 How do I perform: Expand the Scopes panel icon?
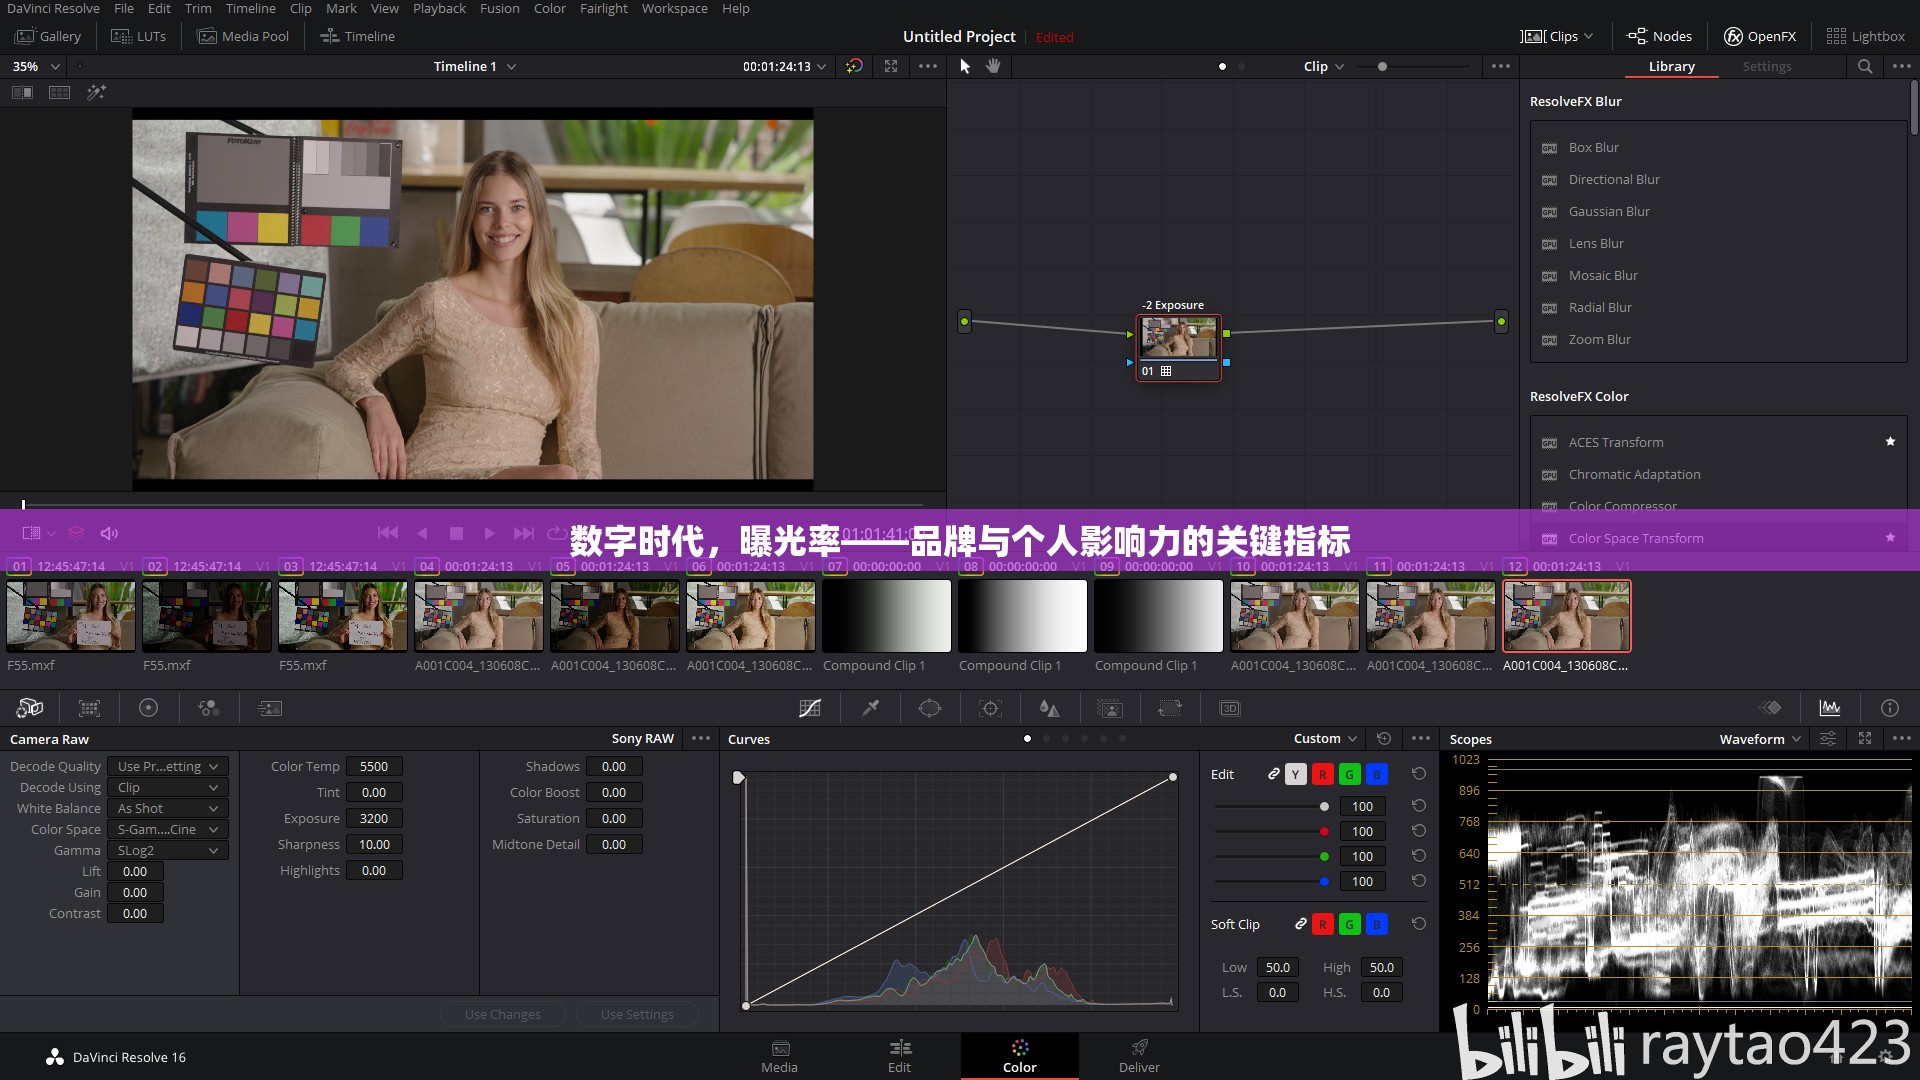(x=1865, y=739)
